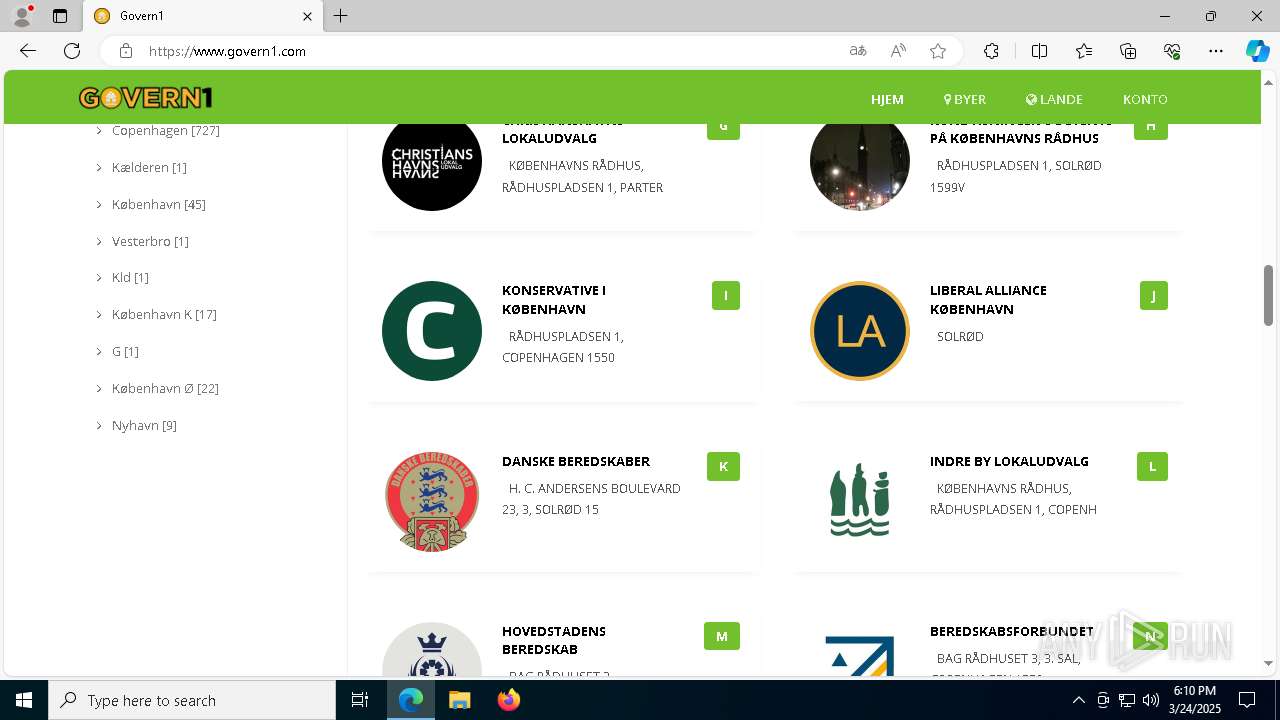The width and height of the screenshot is (1280, 720).
Task: Expand the København Ø [22] chevron
Action: click(99, 389)
